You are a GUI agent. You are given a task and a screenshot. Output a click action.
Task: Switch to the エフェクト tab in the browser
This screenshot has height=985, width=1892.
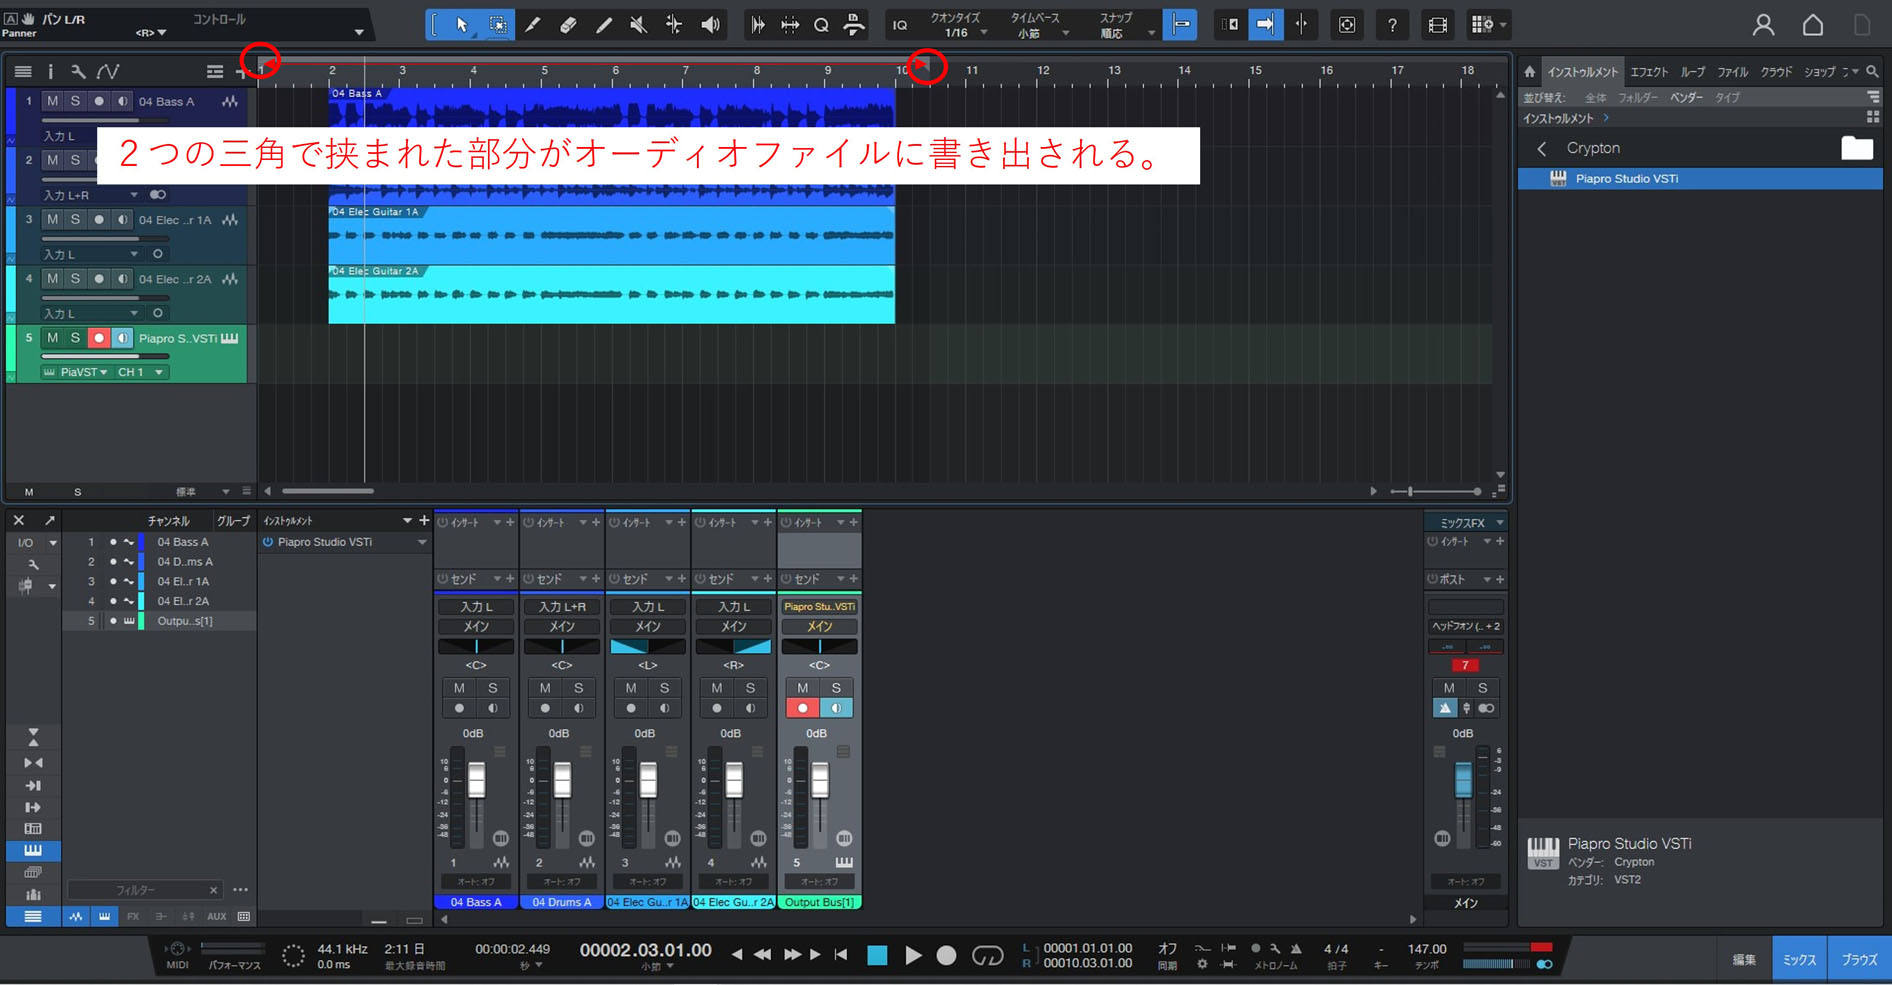pyautogui.click(x=1648, y=72)
